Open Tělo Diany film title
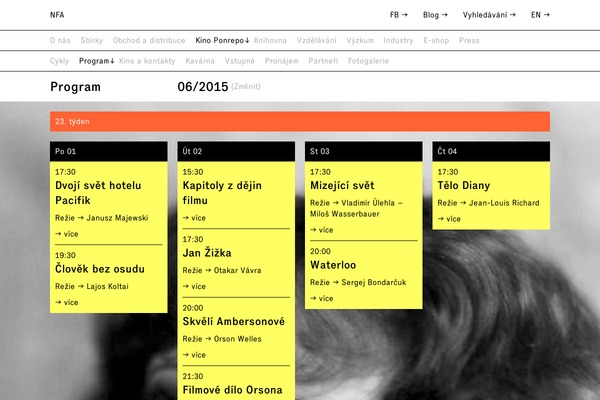Screen dimensions: 600x400 (x=464, y=186)
